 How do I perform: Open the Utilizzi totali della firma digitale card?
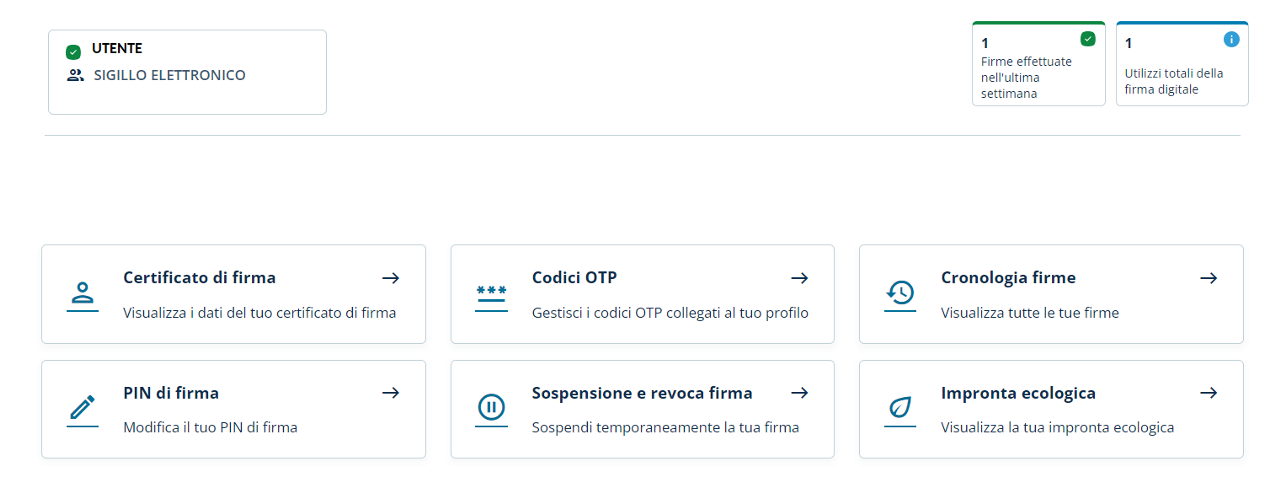click(1182, 72)
